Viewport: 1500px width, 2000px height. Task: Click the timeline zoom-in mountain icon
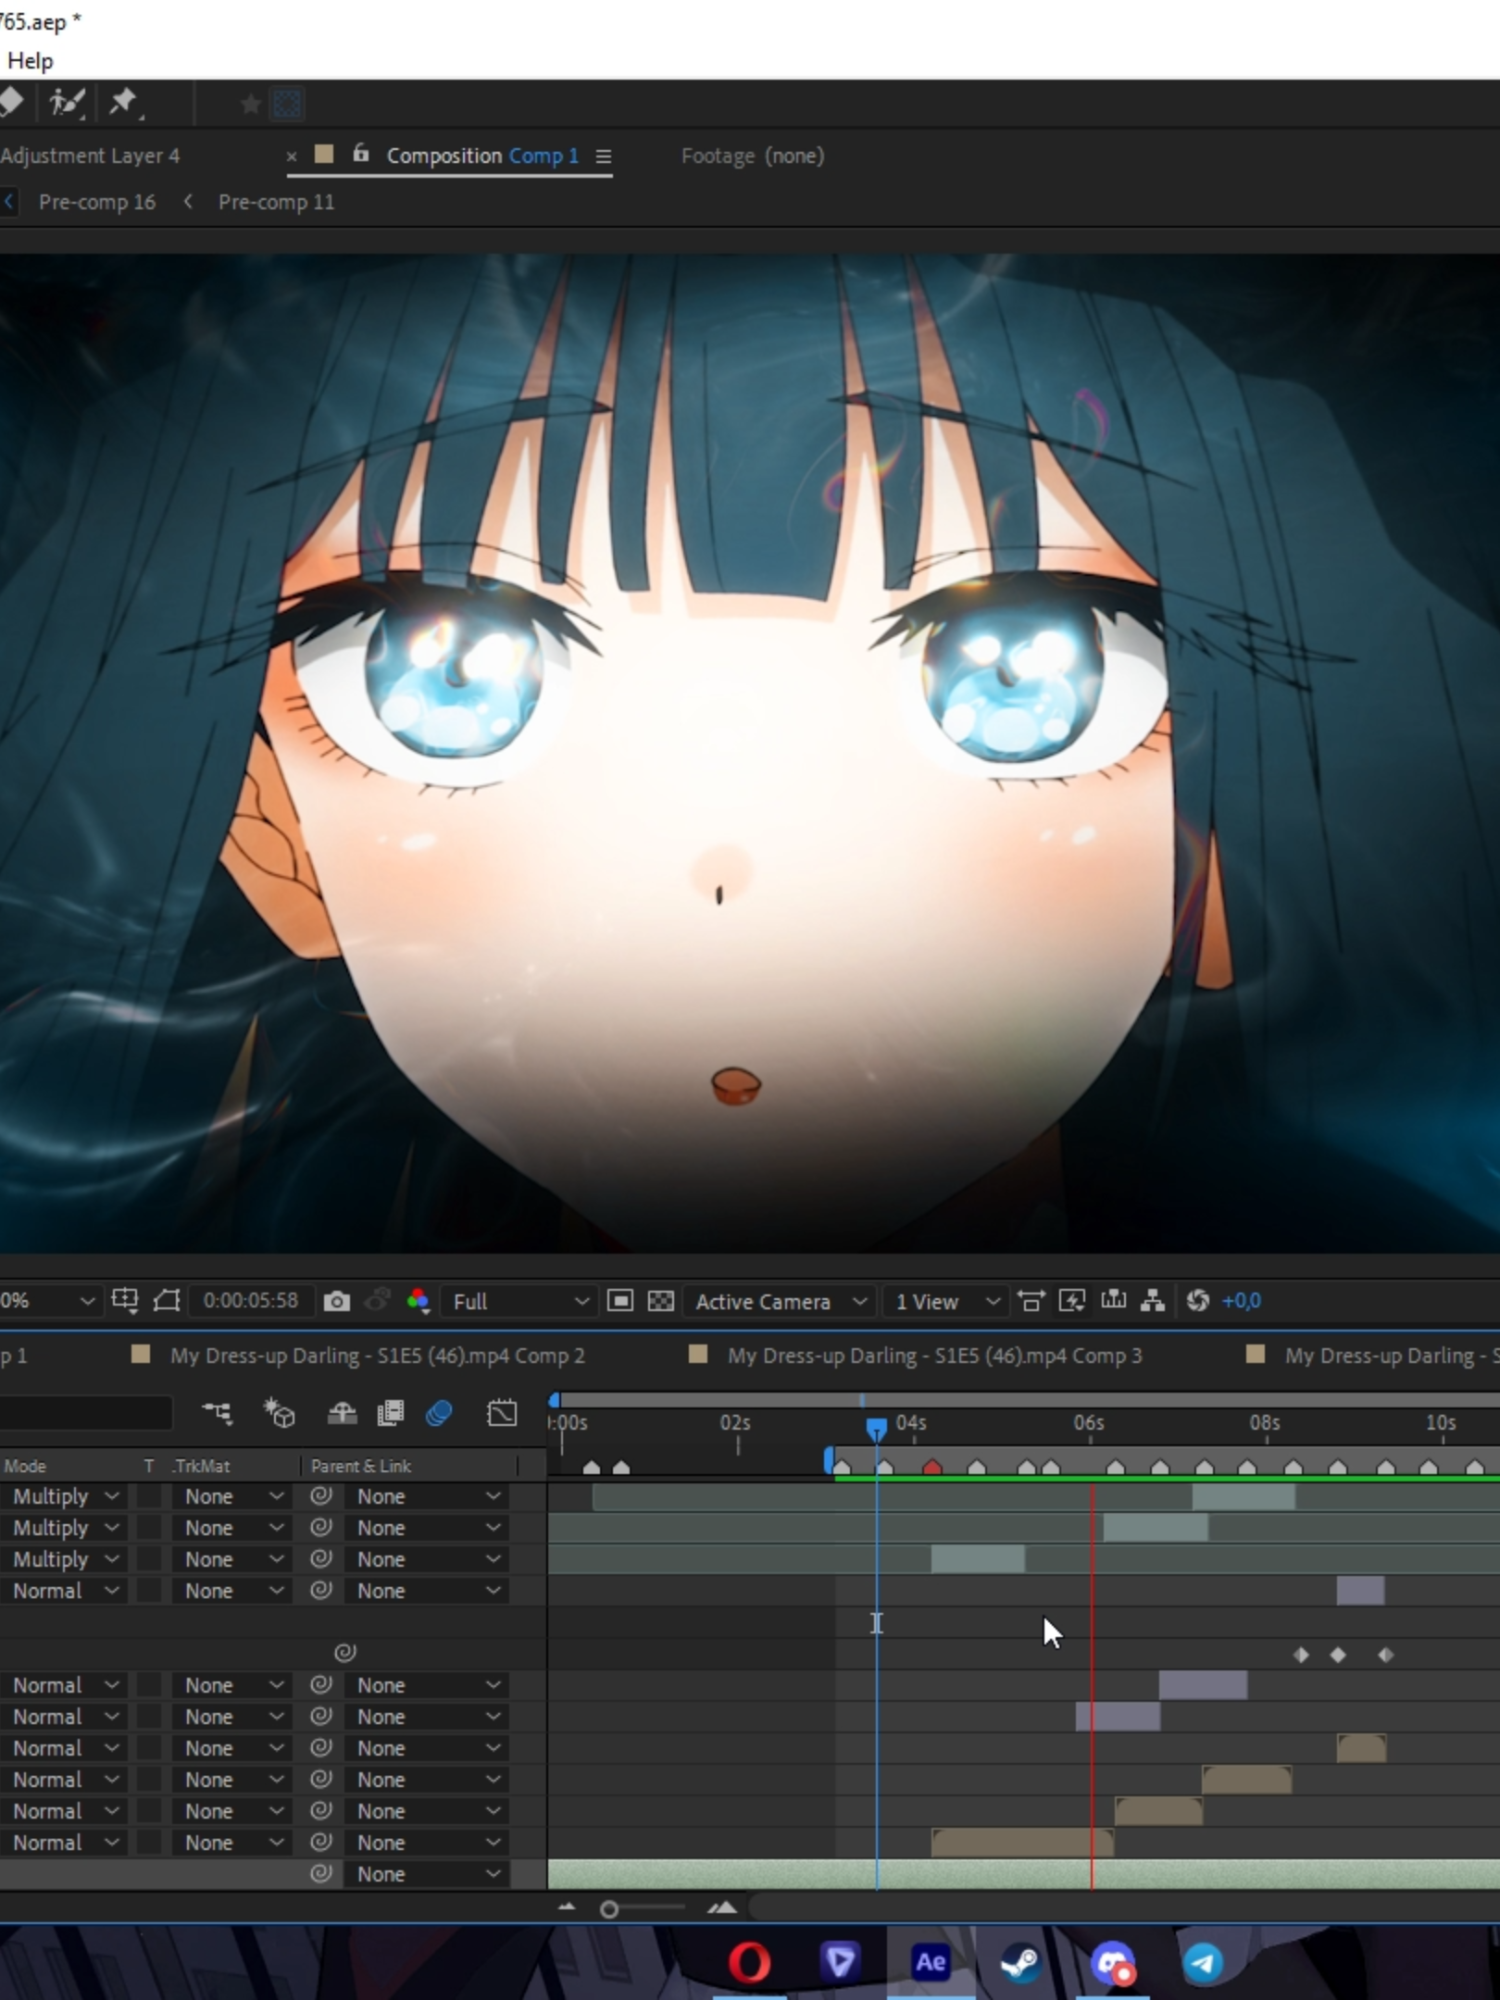click(x=722, y=1908)
